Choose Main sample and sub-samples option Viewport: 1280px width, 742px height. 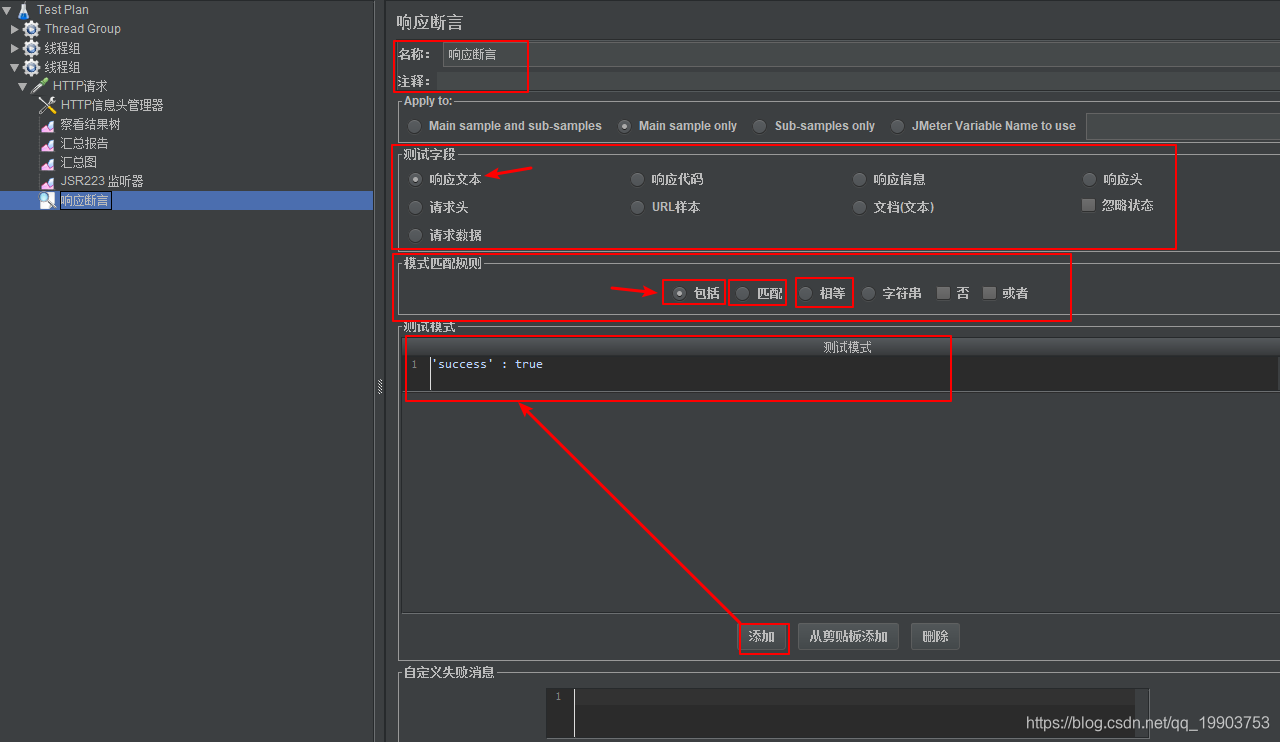[414, 126]
